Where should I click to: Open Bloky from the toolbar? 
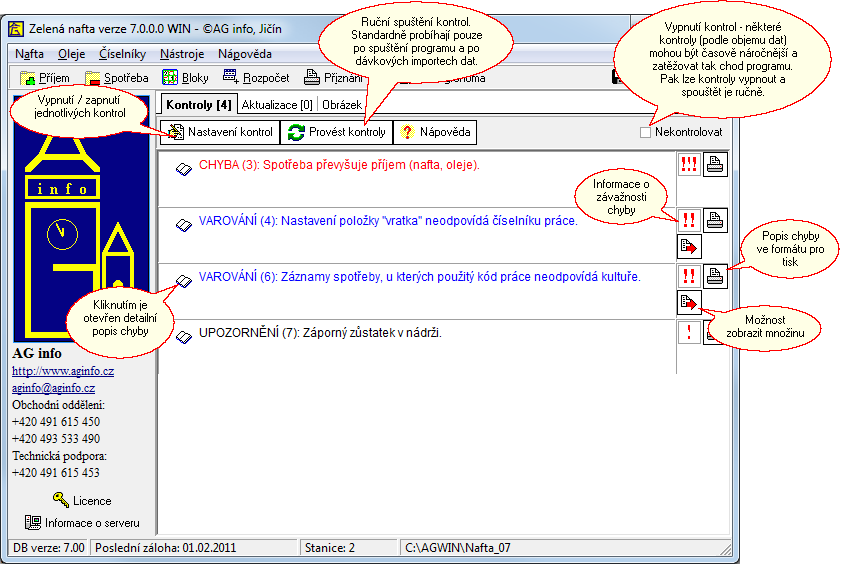point(185,78)
